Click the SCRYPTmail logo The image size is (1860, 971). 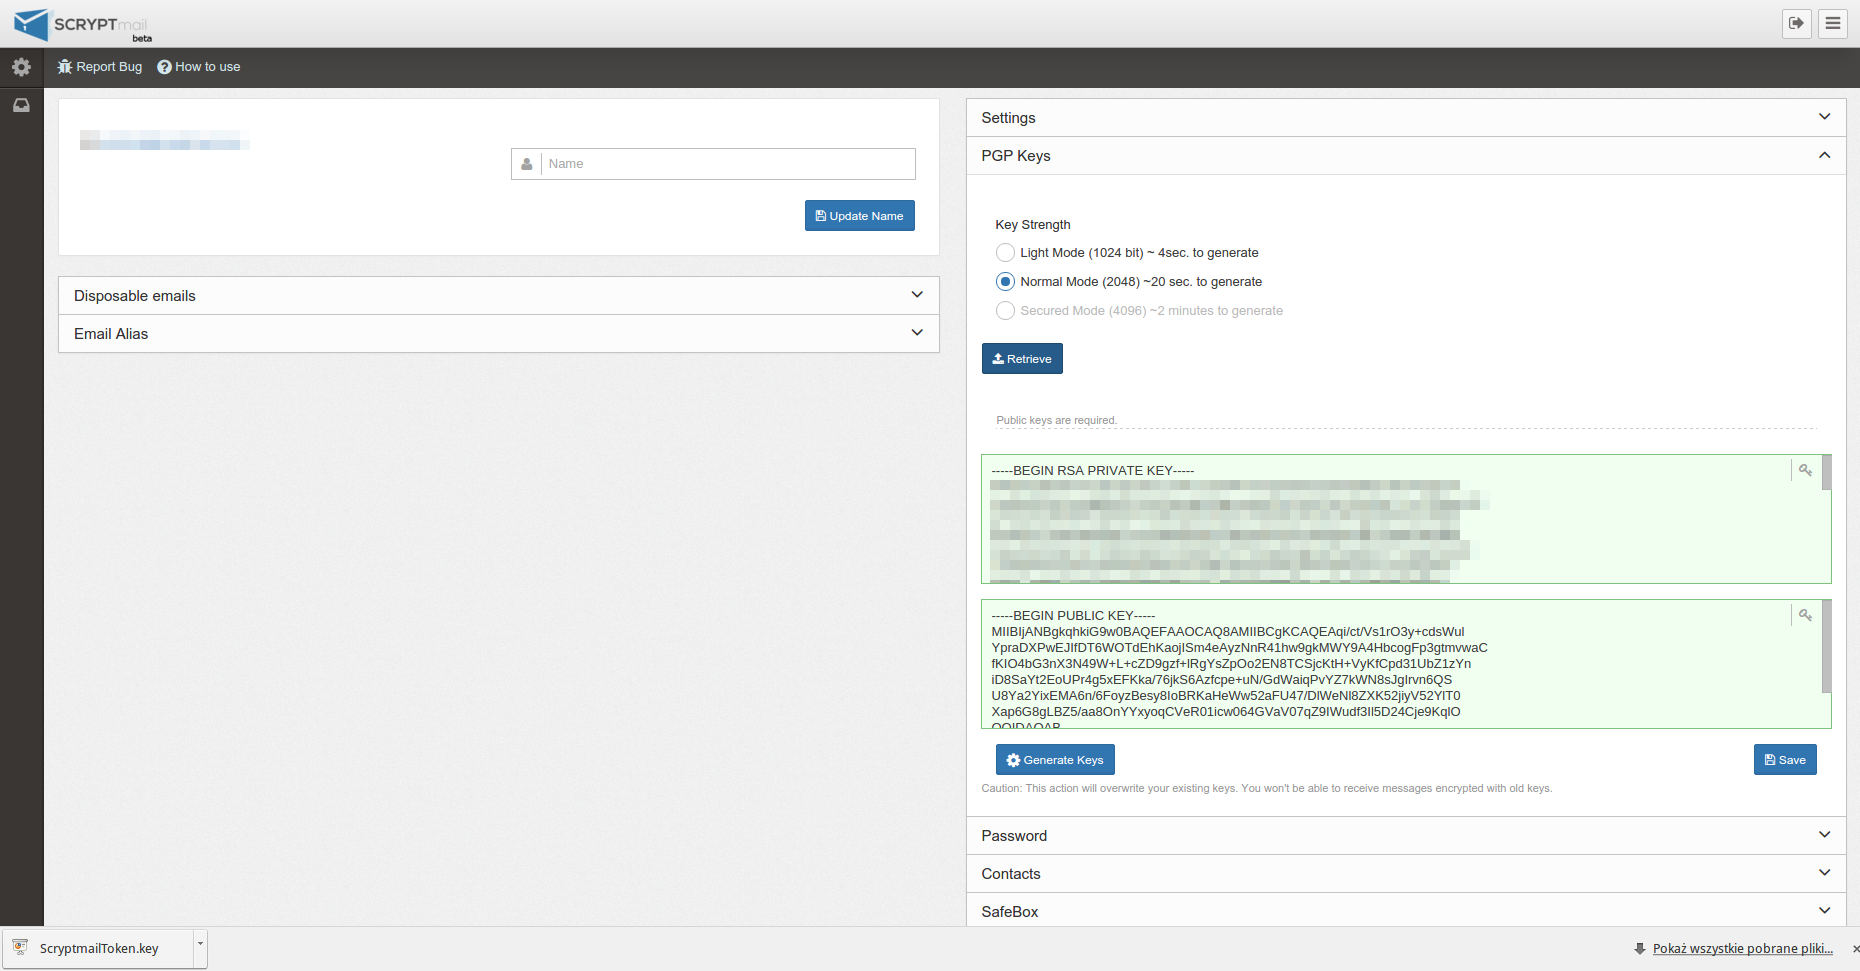pyautogui.click(x=82, y=25)
